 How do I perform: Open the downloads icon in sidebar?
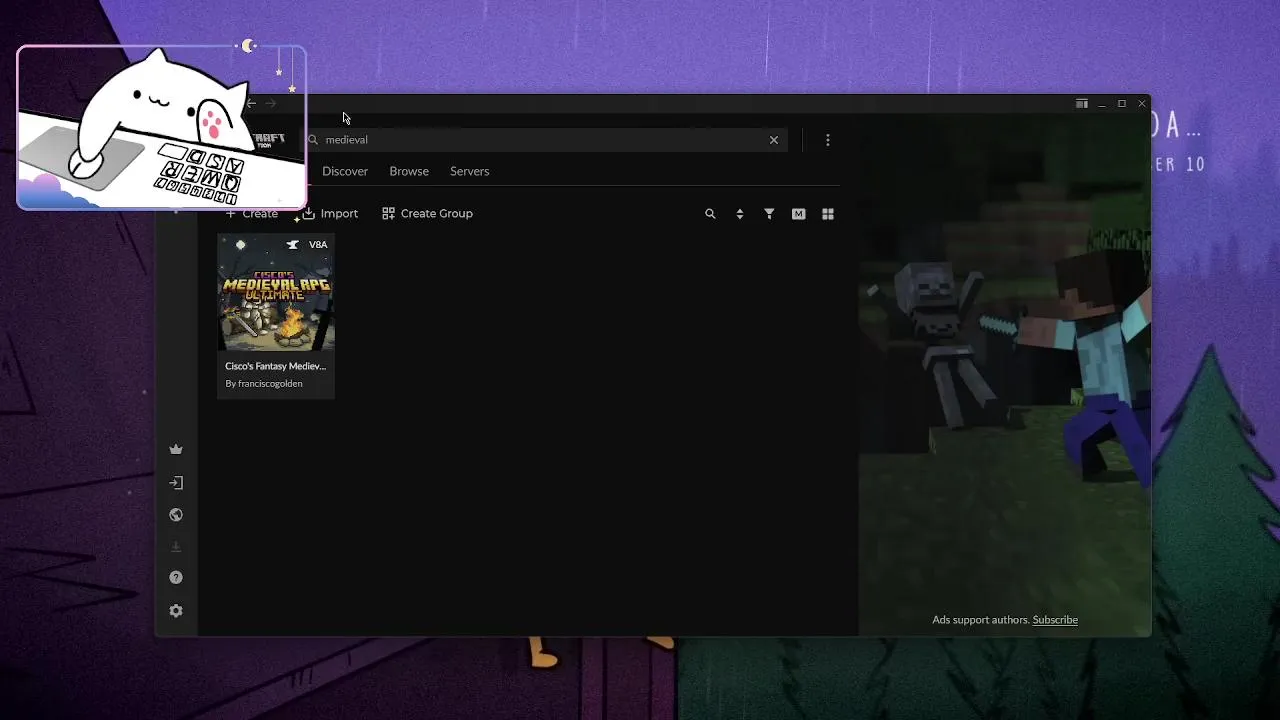coord(176,547)
